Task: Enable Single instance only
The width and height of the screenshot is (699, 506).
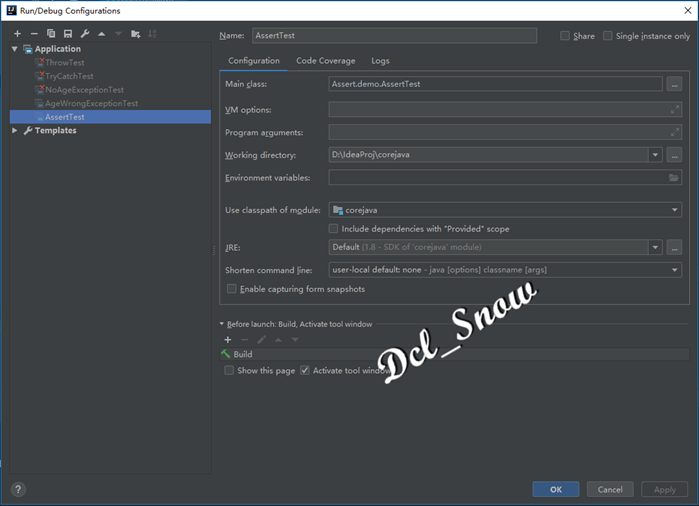Action: coord(608,36)
